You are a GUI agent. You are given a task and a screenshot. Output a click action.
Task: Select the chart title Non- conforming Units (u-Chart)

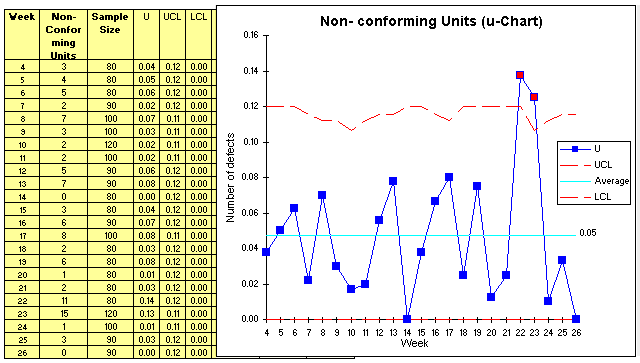tap(431, 21)
